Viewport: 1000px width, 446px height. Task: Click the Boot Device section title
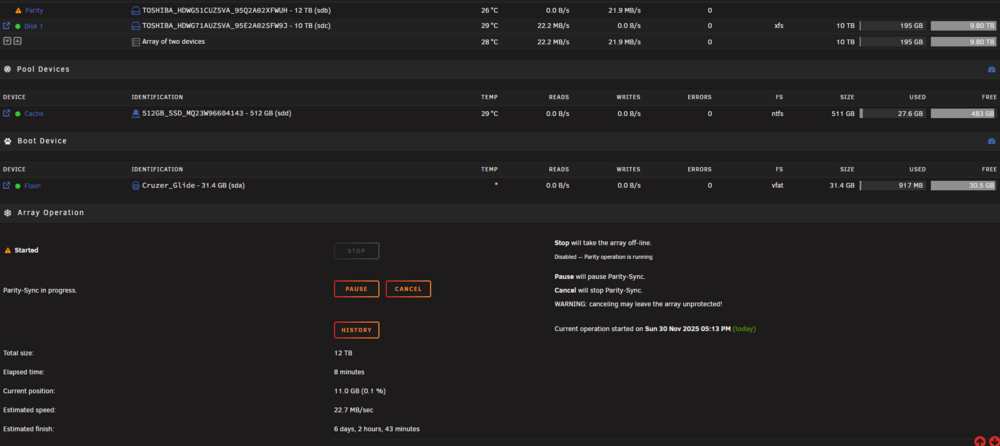click(x=42, y=141)
